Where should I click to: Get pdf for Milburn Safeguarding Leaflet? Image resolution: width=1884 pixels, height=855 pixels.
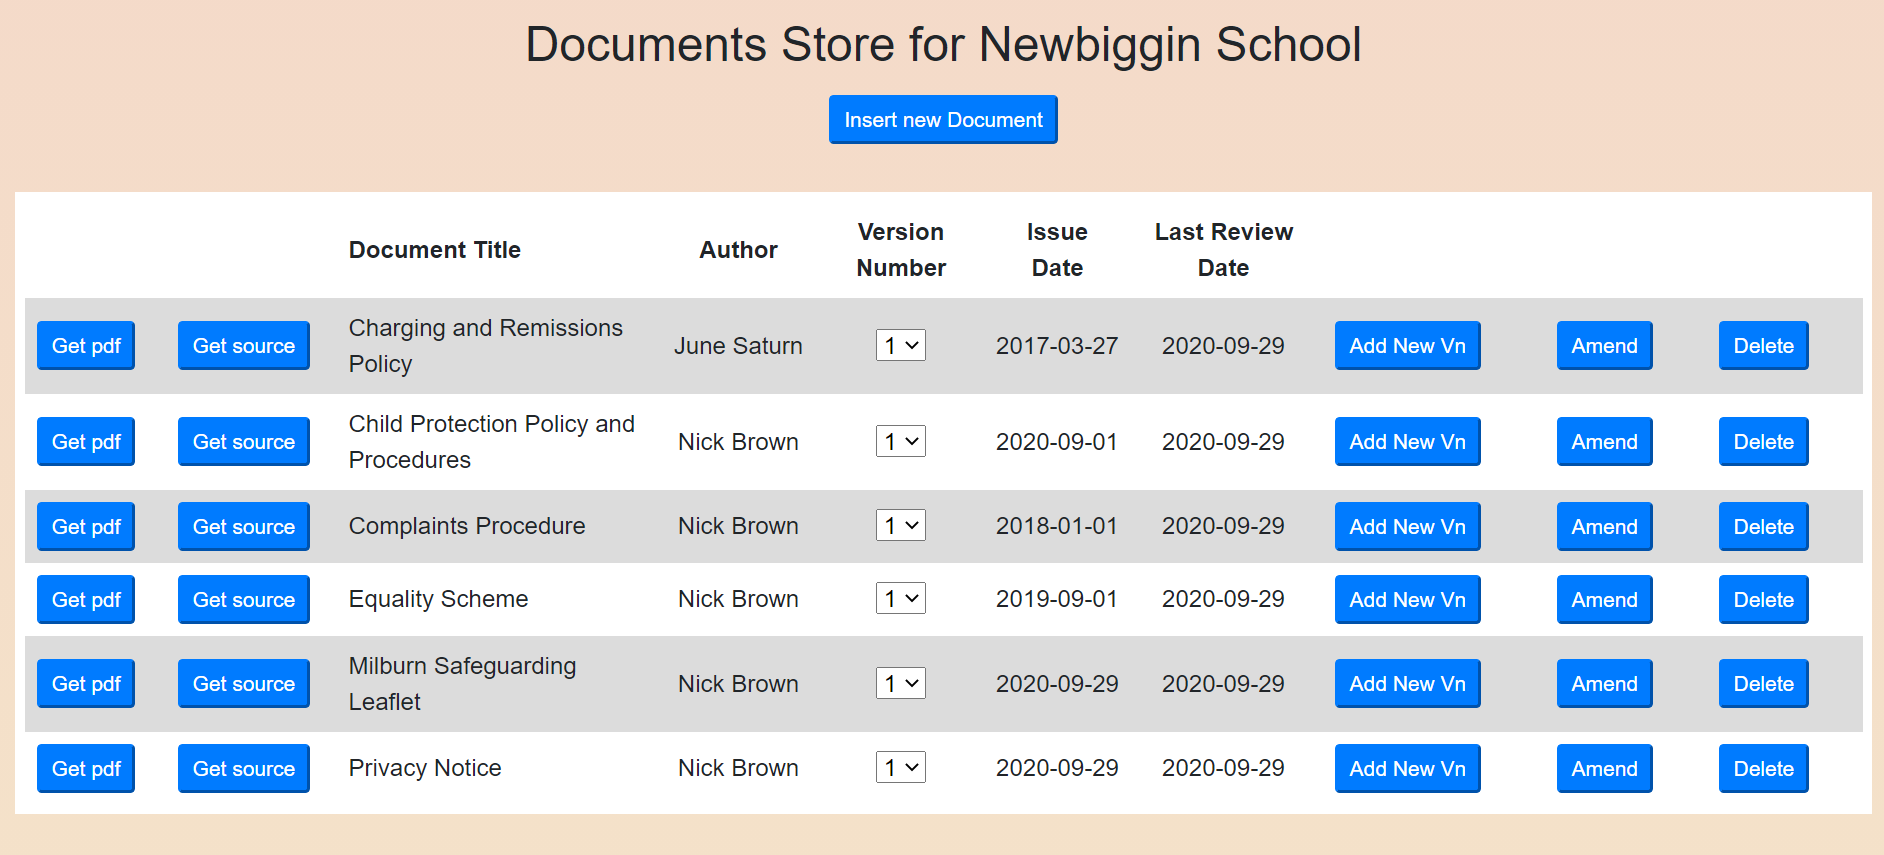click(86, 684)
